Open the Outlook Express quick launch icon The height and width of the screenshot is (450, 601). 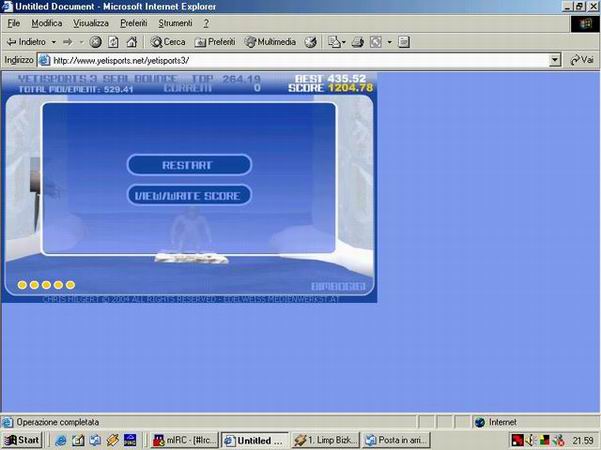(95, 440)
